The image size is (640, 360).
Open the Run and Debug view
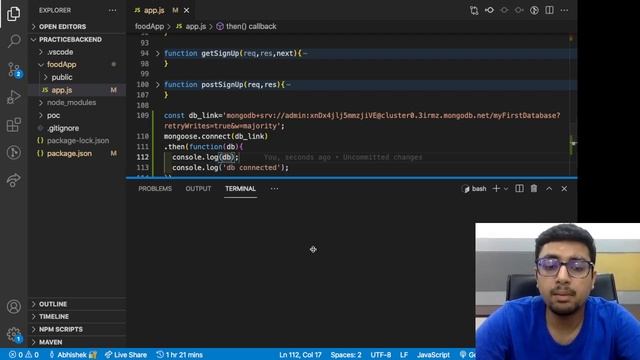[x=13, y=97]
